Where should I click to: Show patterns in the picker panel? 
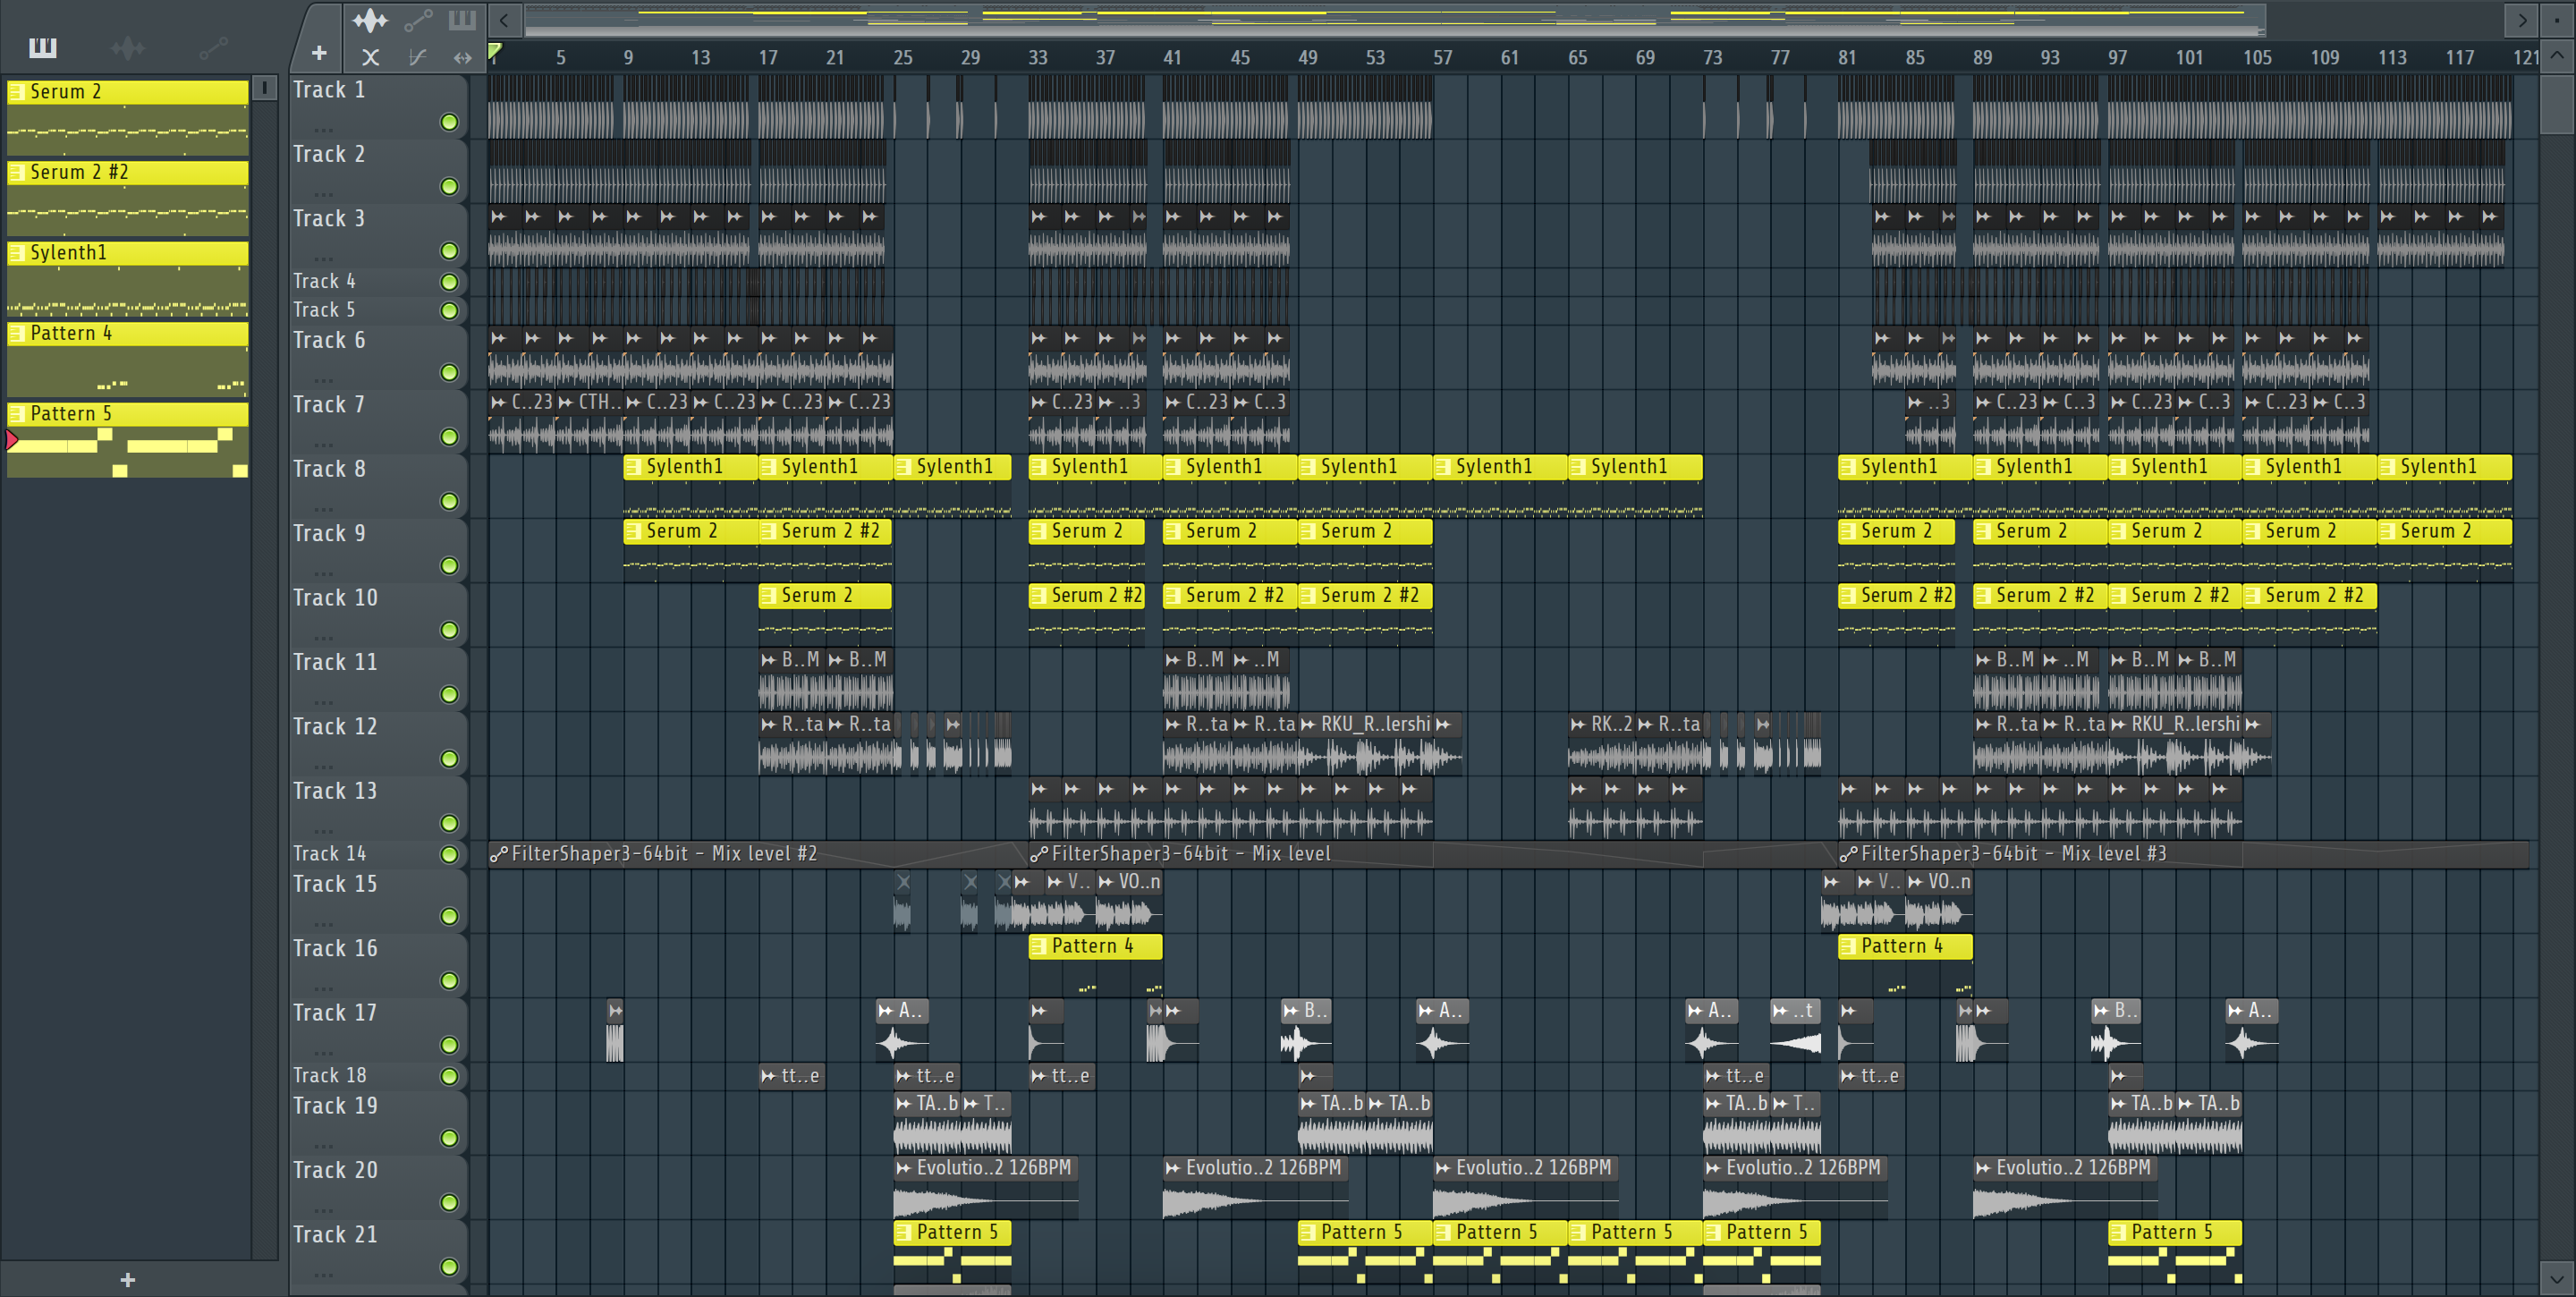point(43,47)
